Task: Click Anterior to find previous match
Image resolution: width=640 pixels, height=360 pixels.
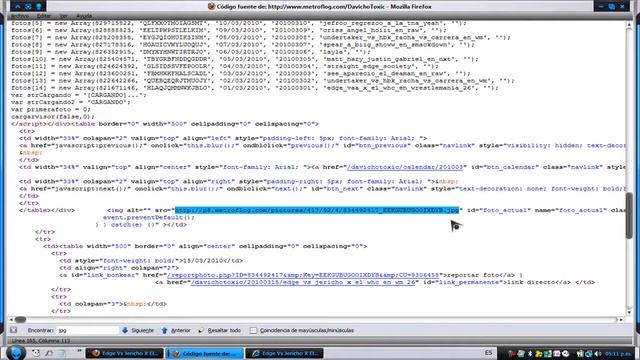Action: [x=176, y=330]
